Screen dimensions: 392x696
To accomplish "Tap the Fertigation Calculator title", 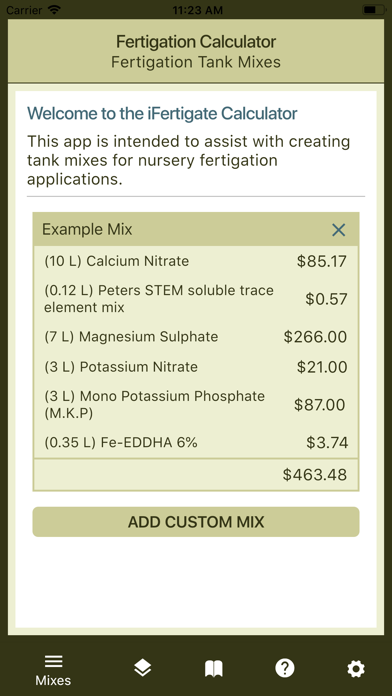I will (x=196, y=42).
